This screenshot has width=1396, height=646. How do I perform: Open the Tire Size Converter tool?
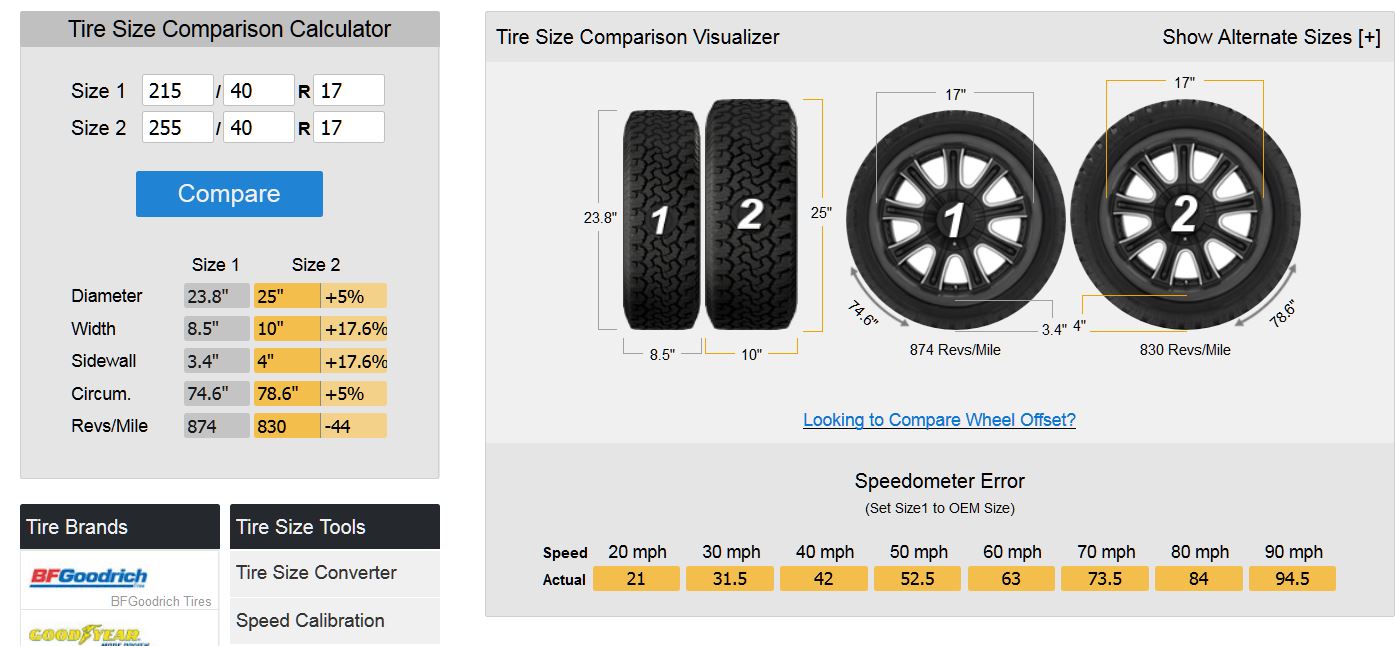coord(316,573)
